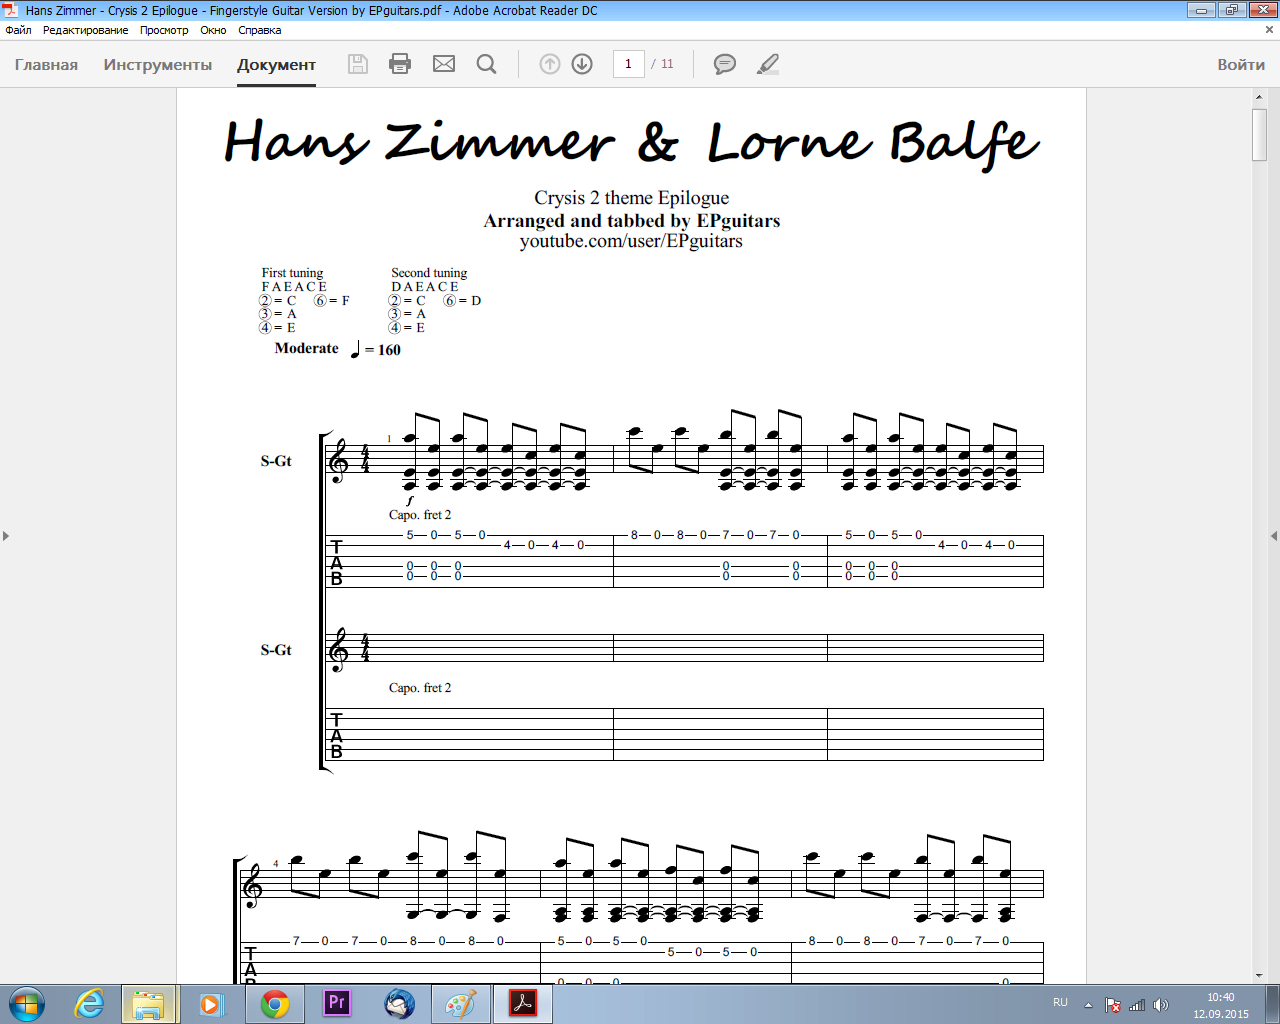The height and width of the screenshot is (1024, 1280).
Task: Open the Главная tab
Action: pos(46,65)
